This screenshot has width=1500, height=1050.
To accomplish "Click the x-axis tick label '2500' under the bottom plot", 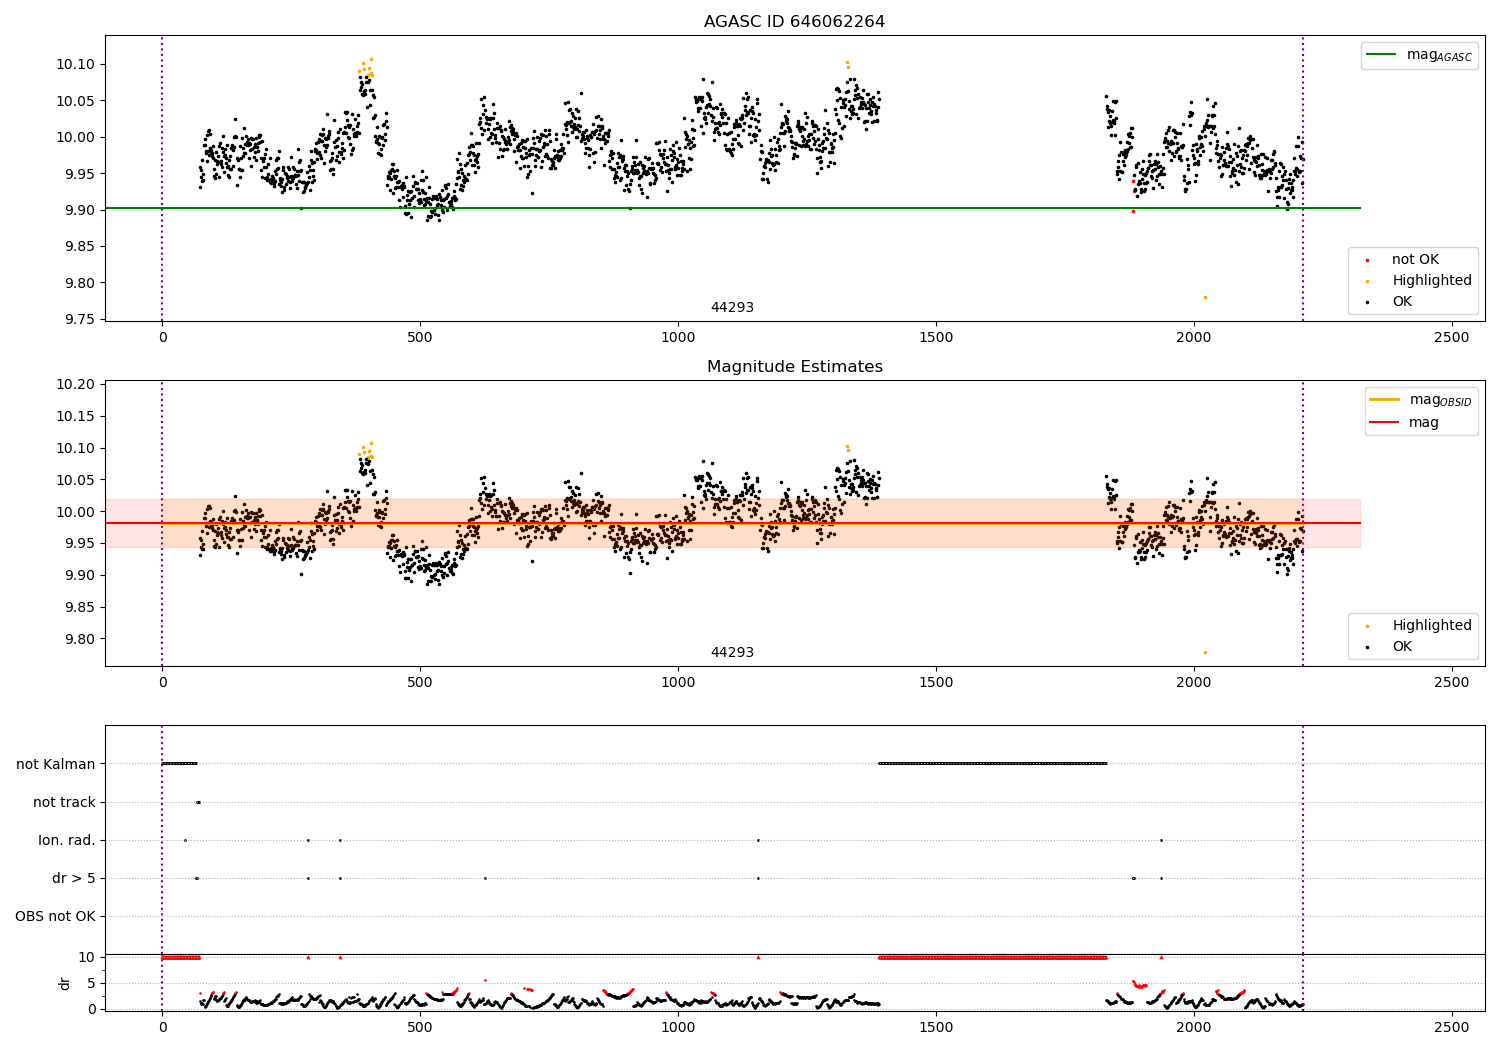I will pyautogui.click(x=1452, y=1026).
